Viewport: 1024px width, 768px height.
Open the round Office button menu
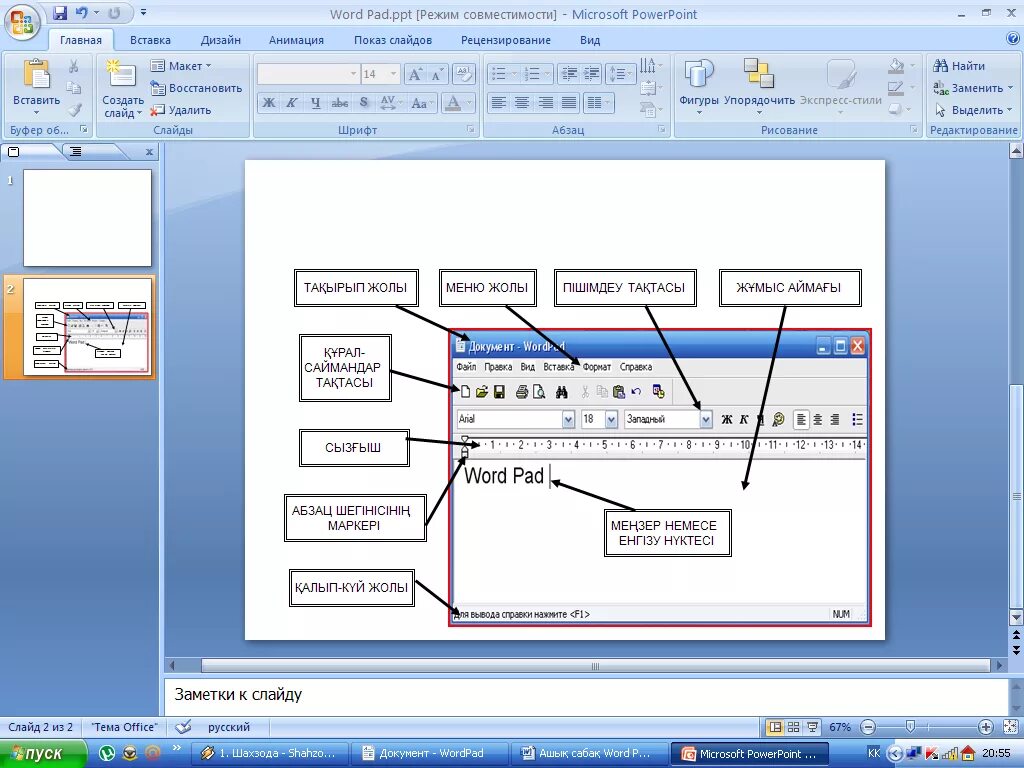pyautogui.click(x=22, y=24)
